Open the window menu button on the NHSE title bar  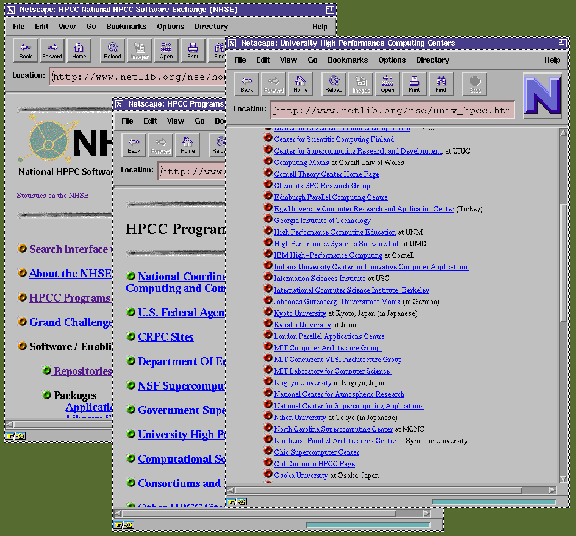pyautogui.click(x=11, y=10)
